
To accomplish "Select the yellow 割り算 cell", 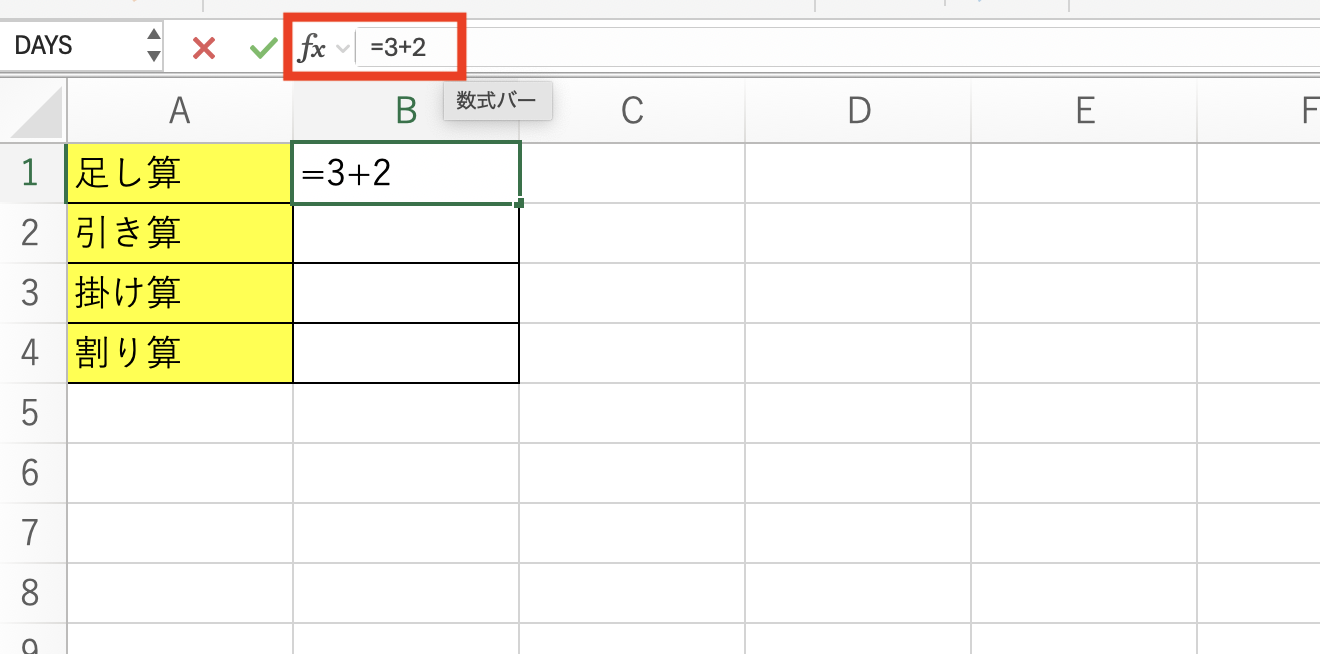I will click(x=178, y=352).
